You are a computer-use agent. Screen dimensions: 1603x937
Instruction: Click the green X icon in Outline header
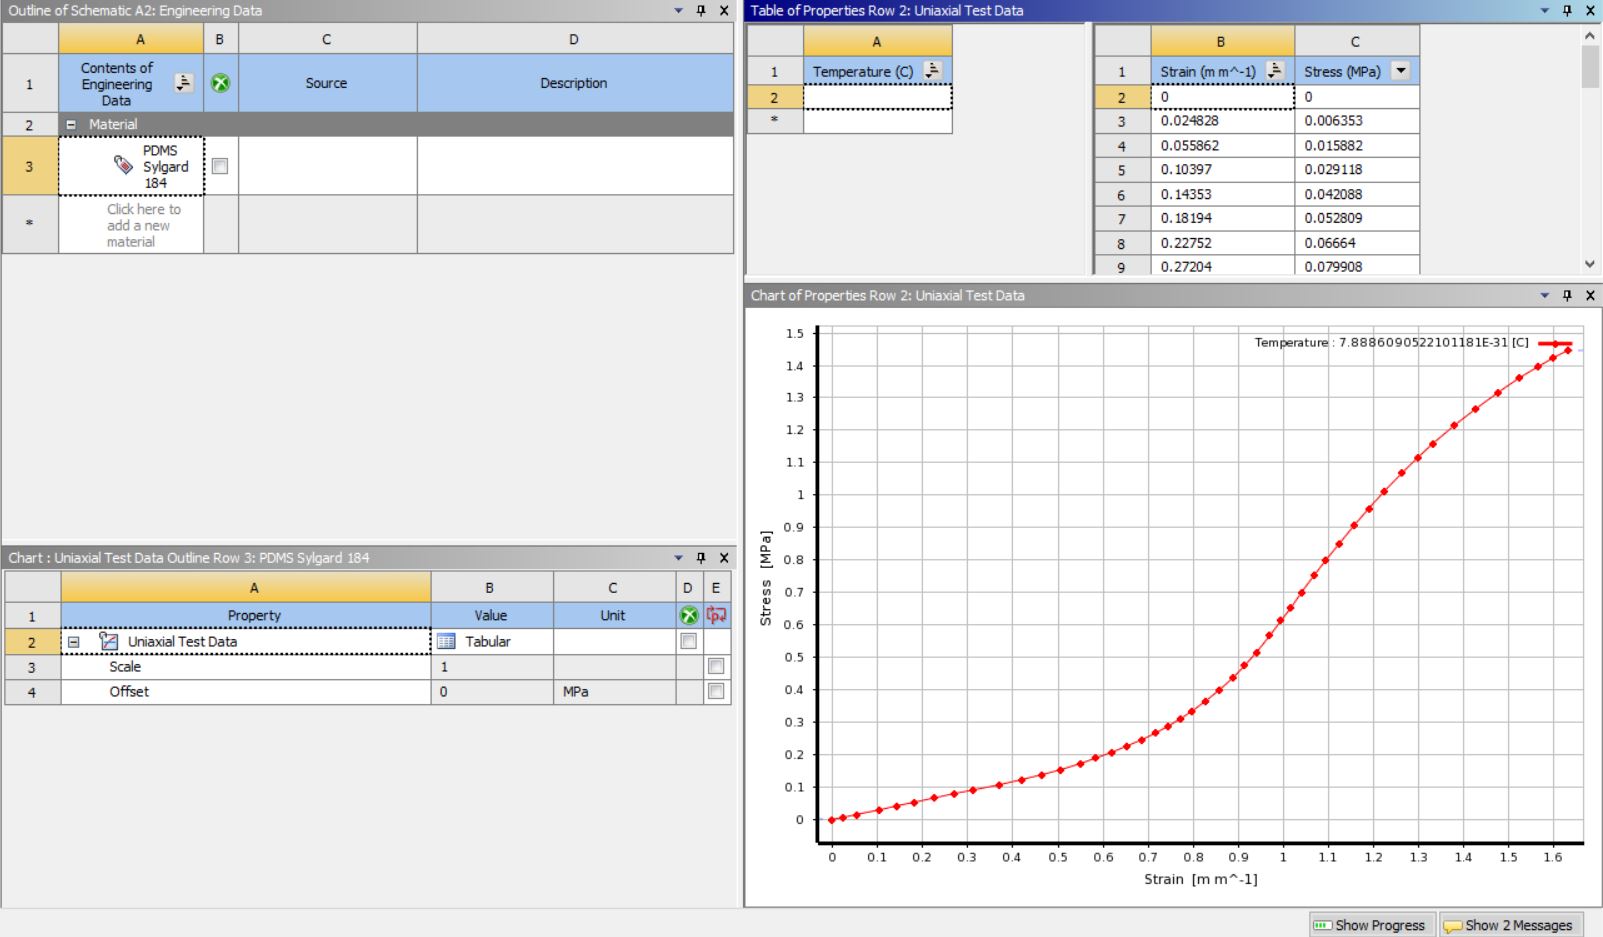pos(220,83)
